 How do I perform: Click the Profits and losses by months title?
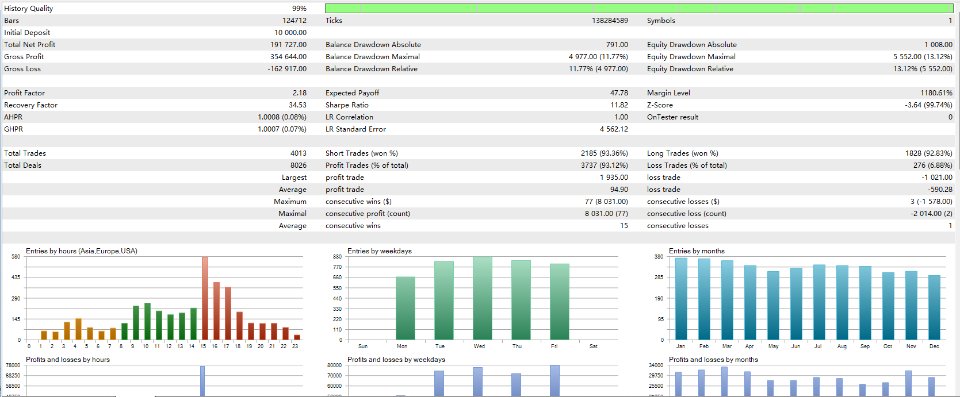point(713,359)
